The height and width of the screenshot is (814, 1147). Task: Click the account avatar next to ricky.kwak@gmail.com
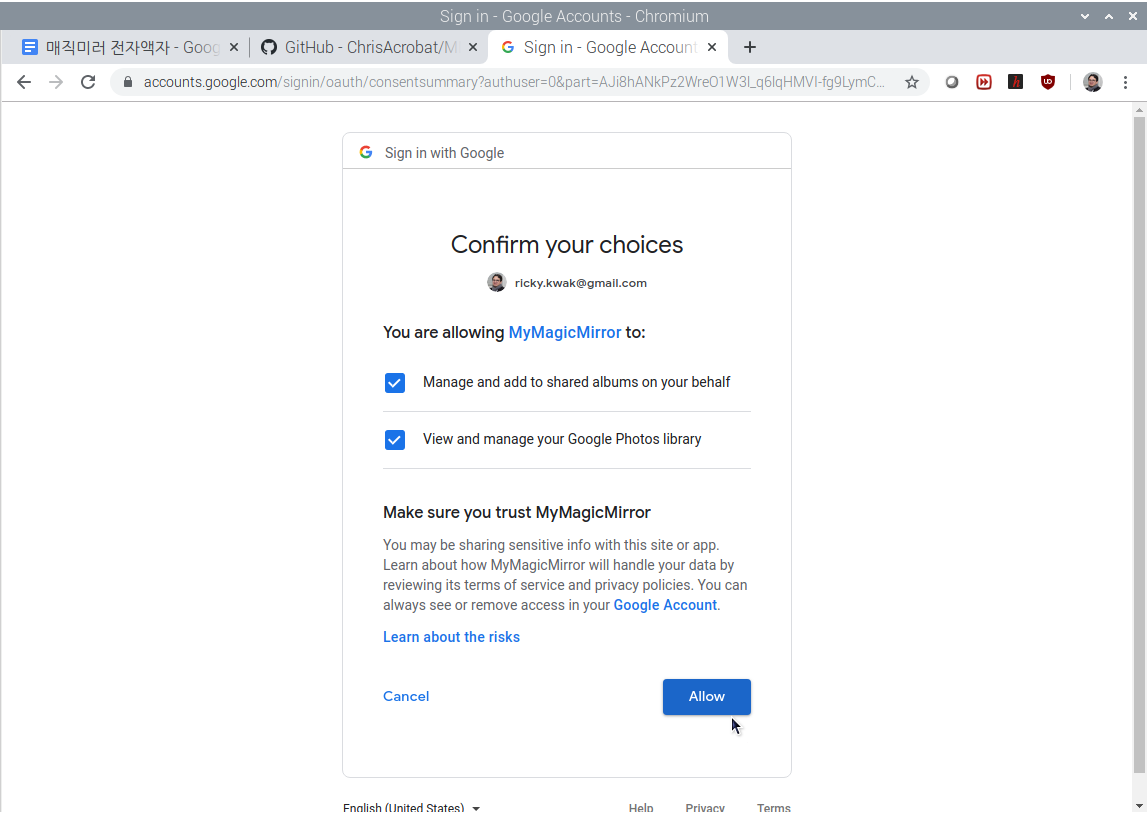[x=497, y=282]
